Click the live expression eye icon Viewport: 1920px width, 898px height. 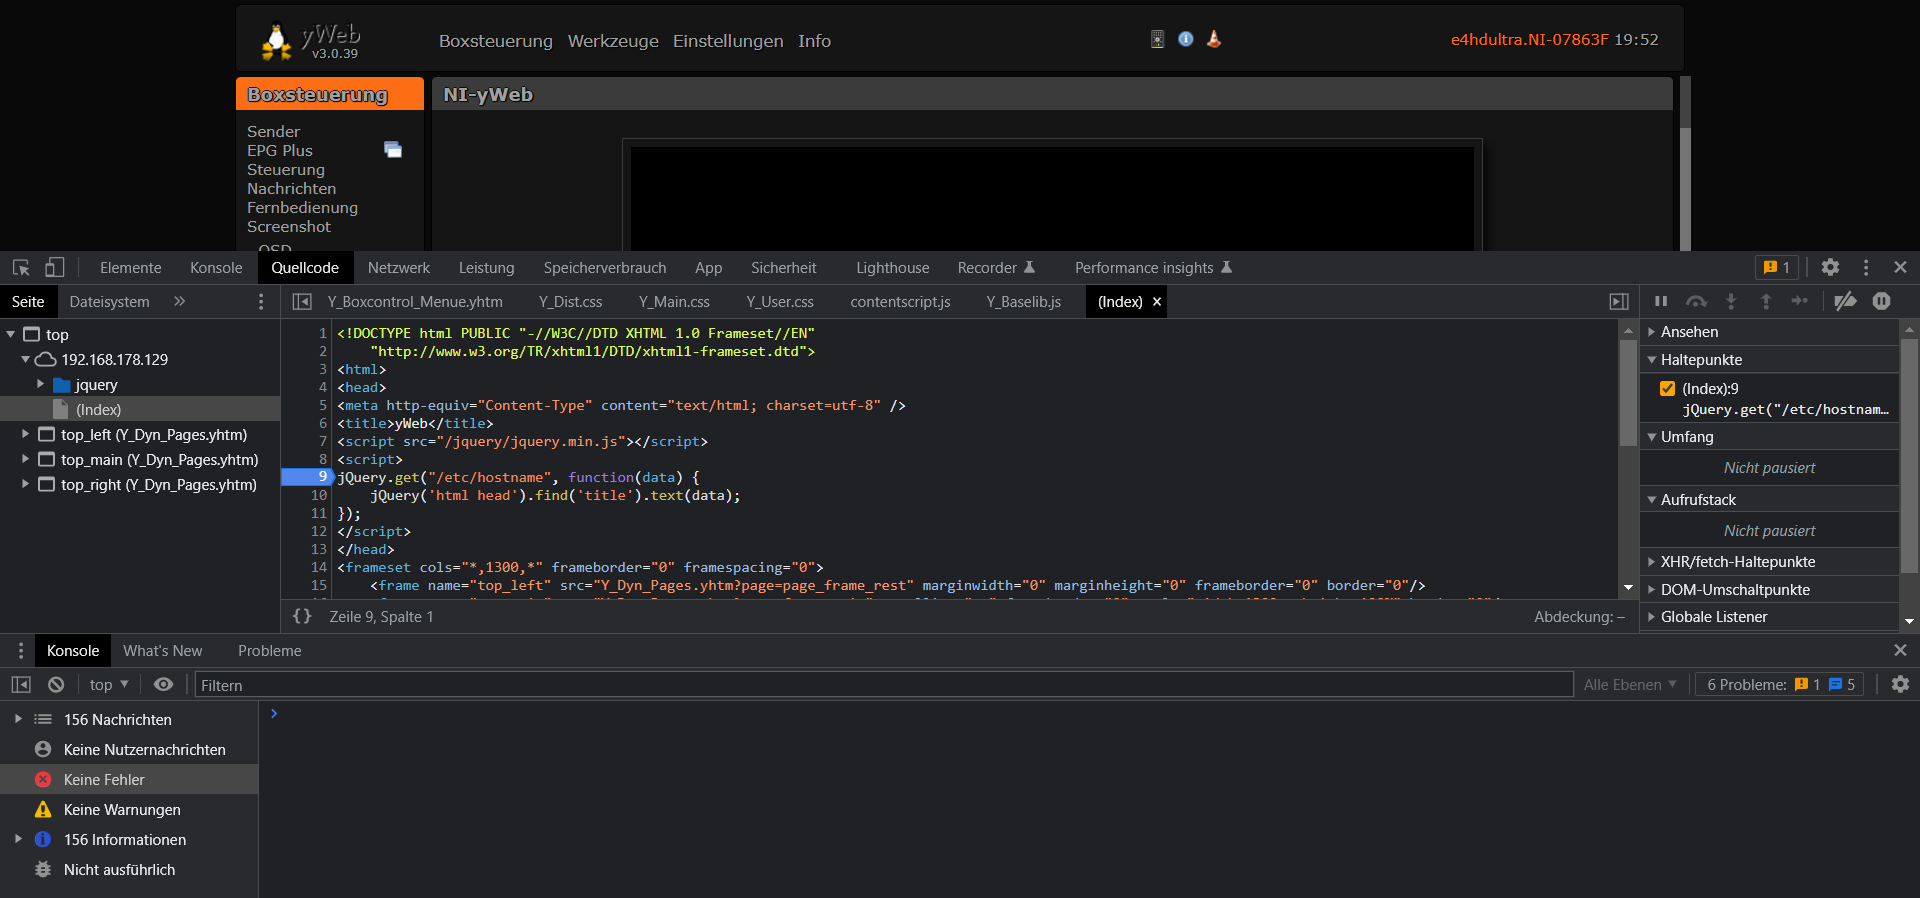(x=163, y=685)
